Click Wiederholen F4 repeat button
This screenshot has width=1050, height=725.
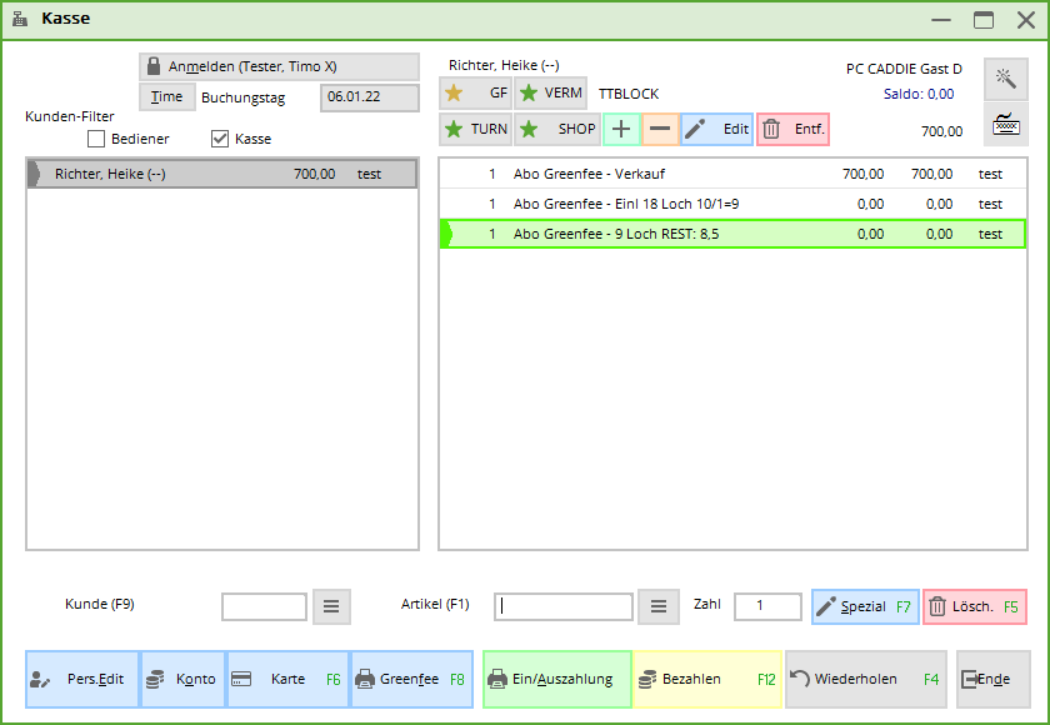866,679
